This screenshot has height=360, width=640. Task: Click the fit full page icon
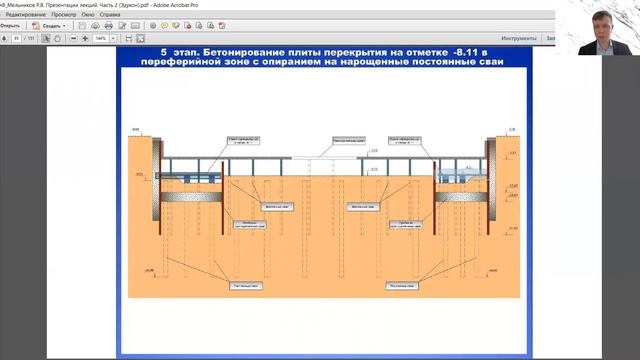coord(140,38)
